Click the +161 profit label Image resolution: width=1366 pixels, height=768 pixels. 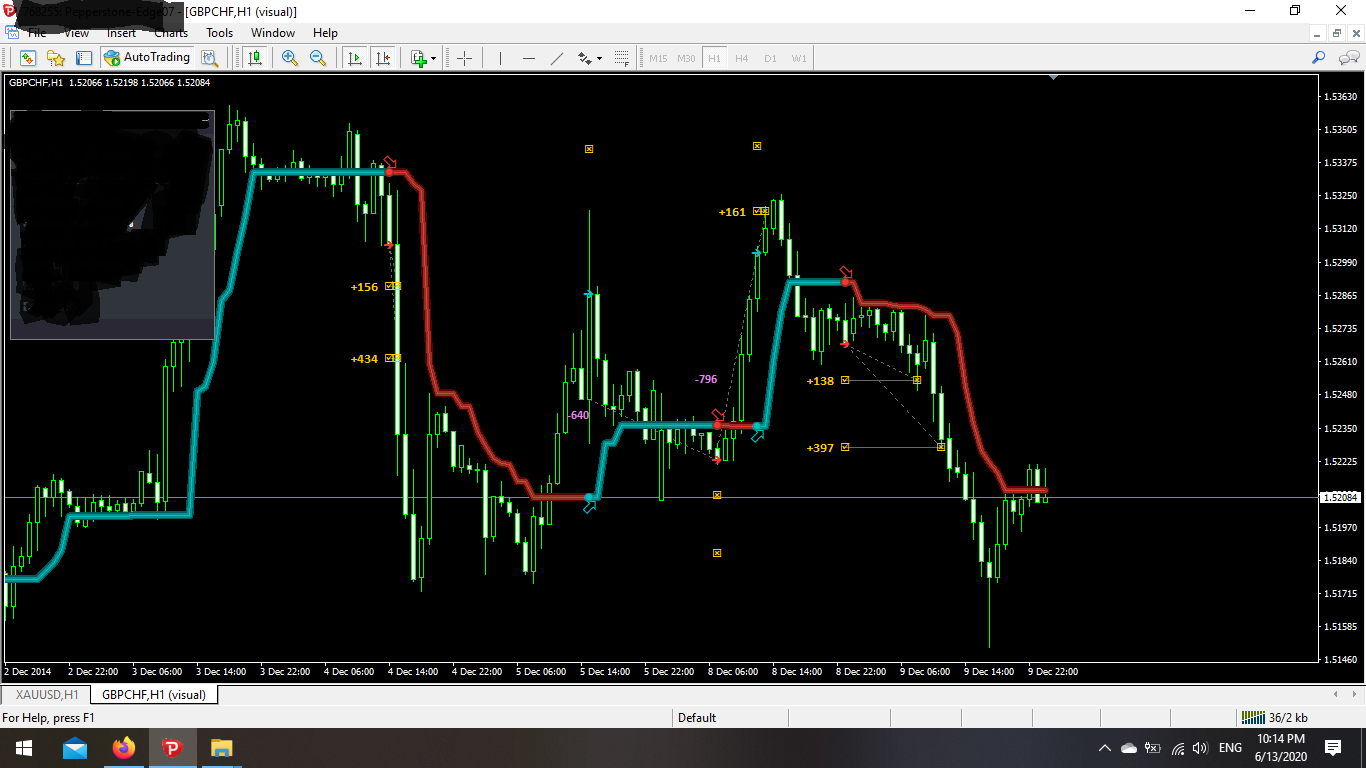click(732, 212)
